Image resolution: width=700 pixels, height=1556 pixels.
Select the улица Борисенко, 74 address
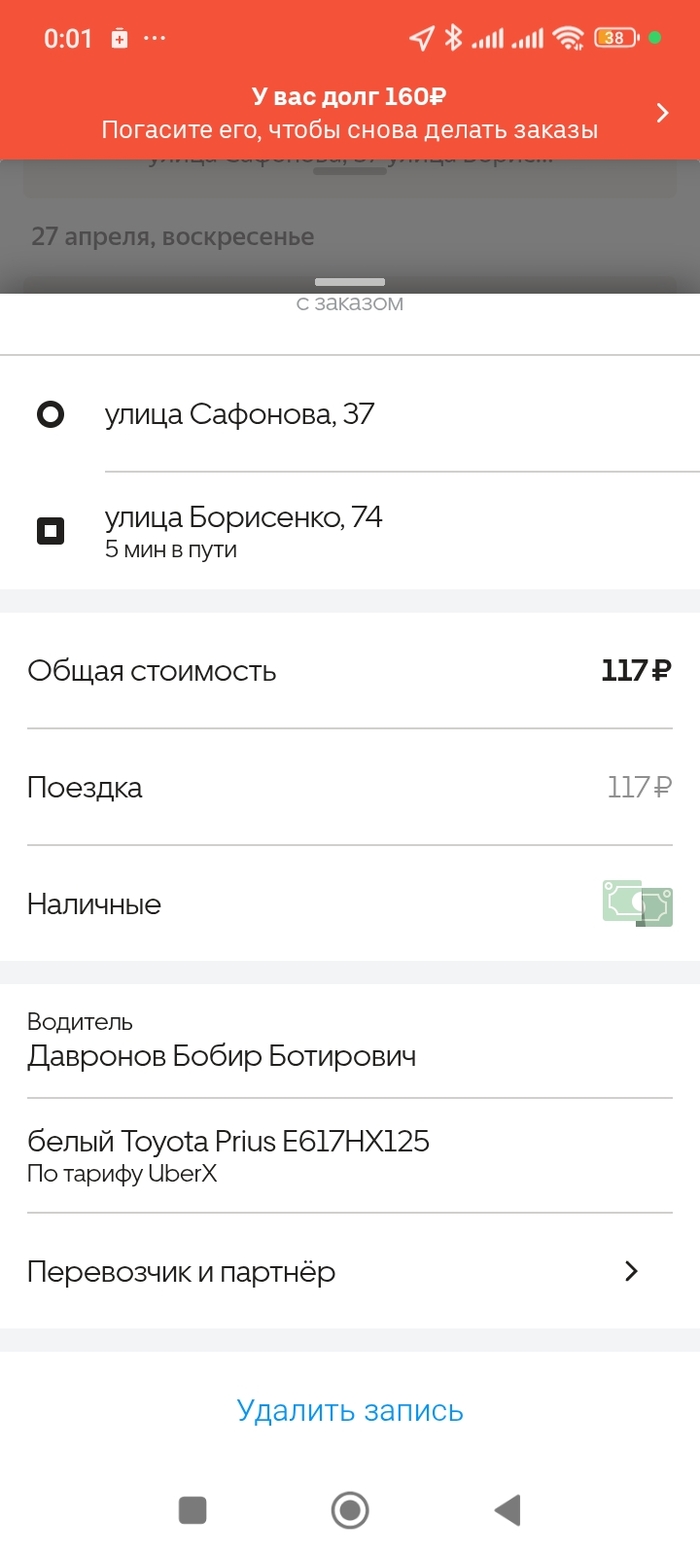click(243, 519)
